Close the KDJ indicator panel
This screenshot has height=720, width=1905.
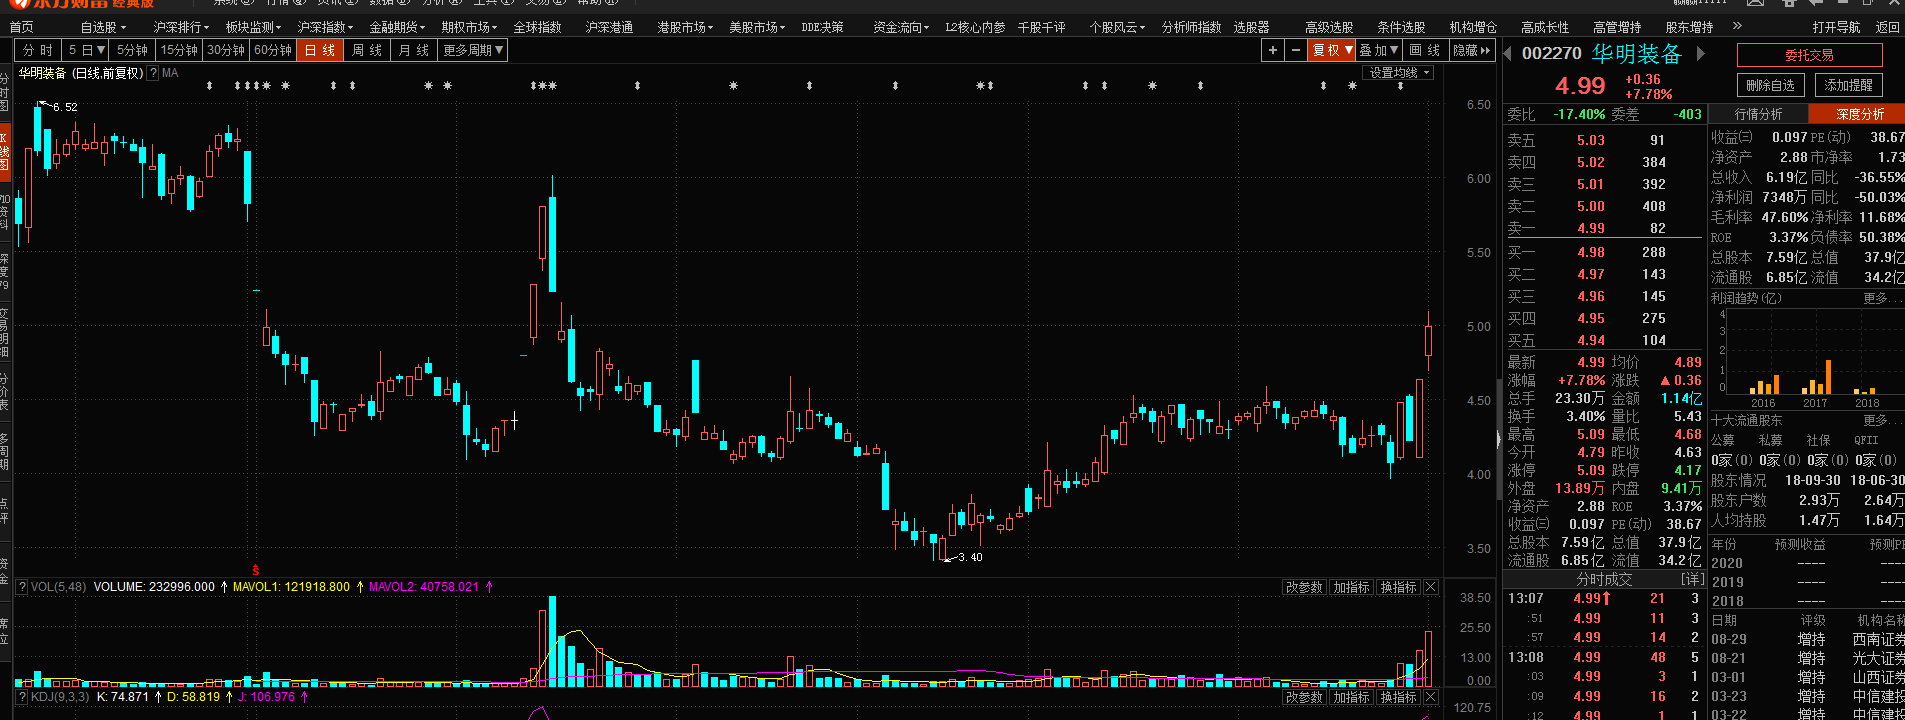pos(1431,697)
